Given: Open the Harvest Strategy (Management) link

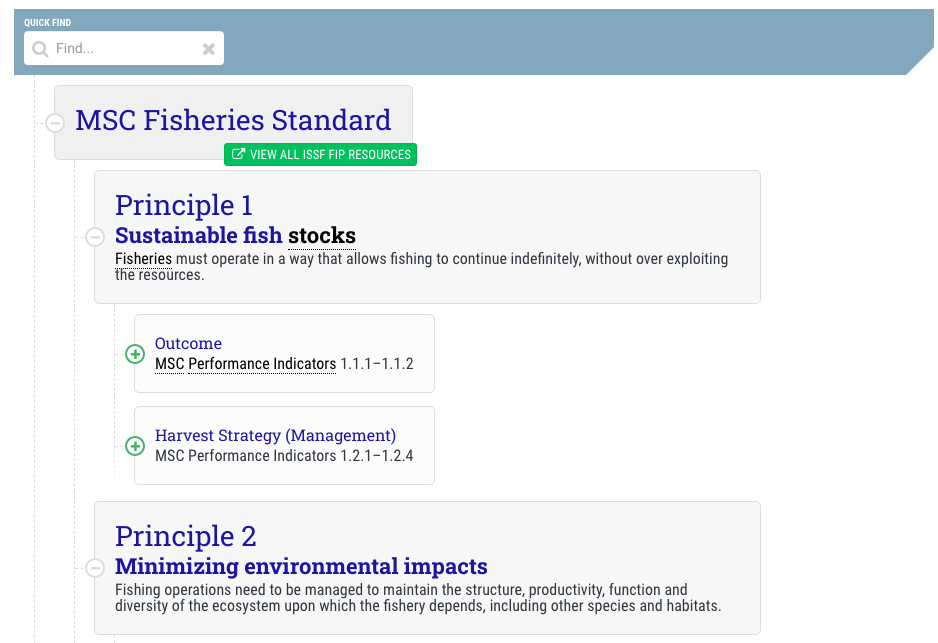Looking at the screenshot, I should click(276, 435).
